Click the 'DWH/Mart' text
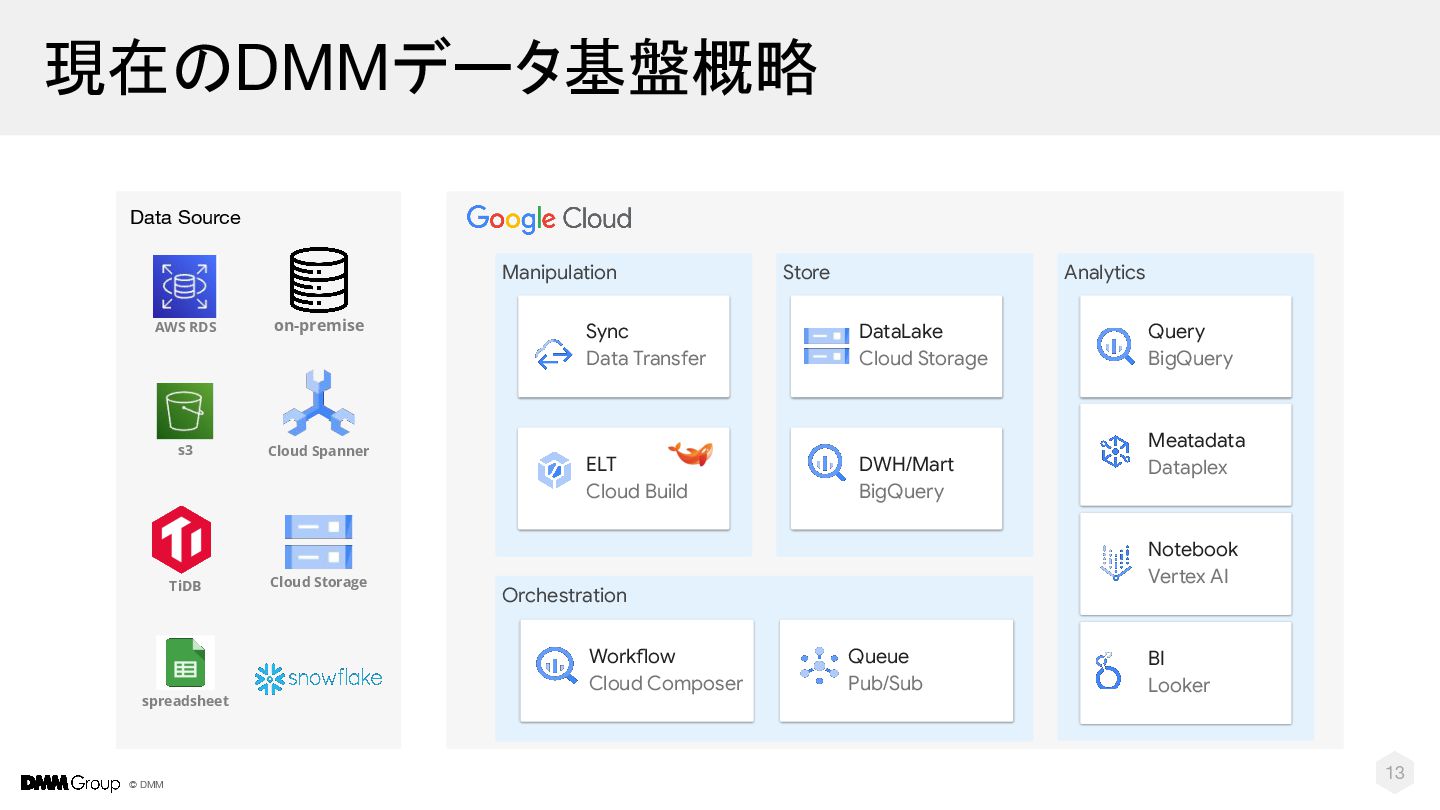This screenshot has height=810, width=1440. point(906,464)
